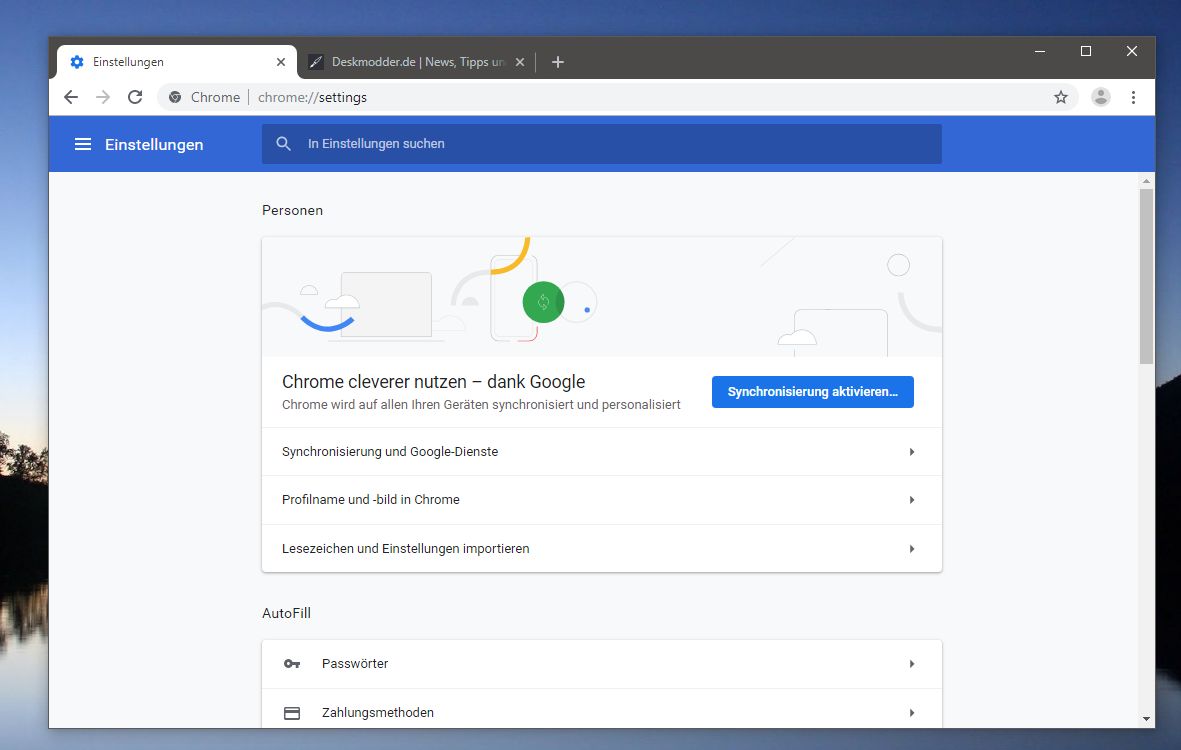Open the Einstellungen hamburger menu
Viewport: 1181px width, 750px height.
[x=83, y=144]
